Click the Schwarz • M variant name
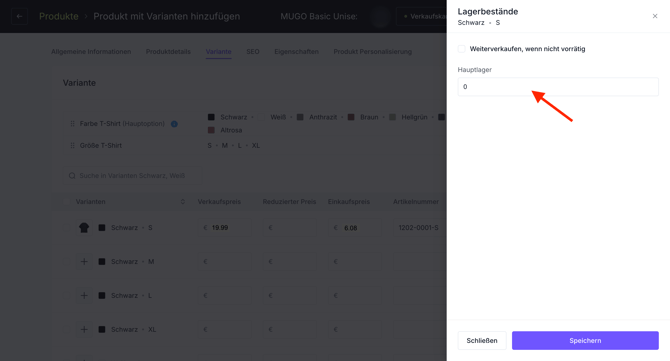 click(132, 261)
